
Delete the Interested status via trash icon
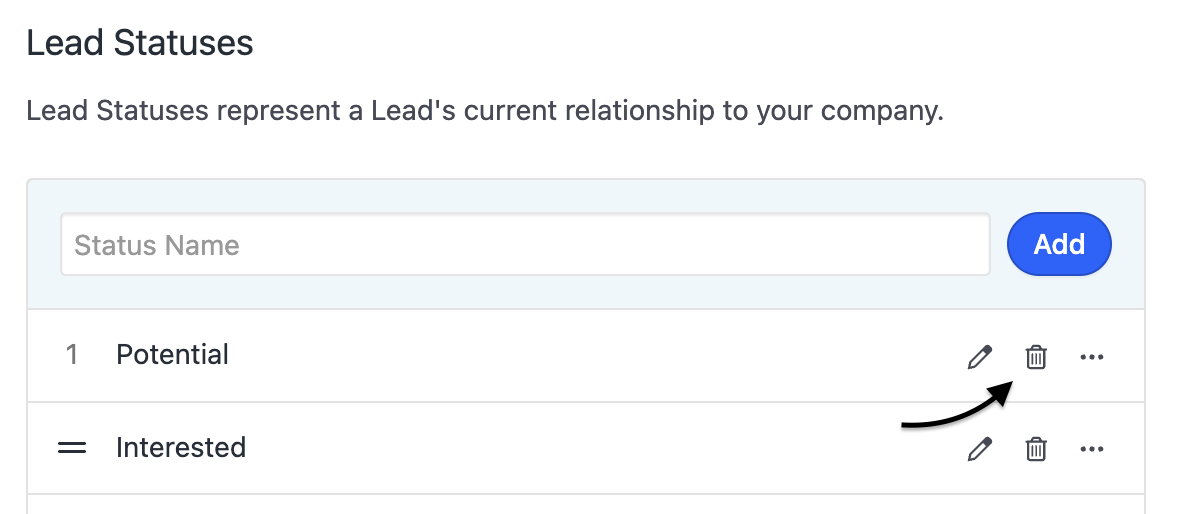1036,449
